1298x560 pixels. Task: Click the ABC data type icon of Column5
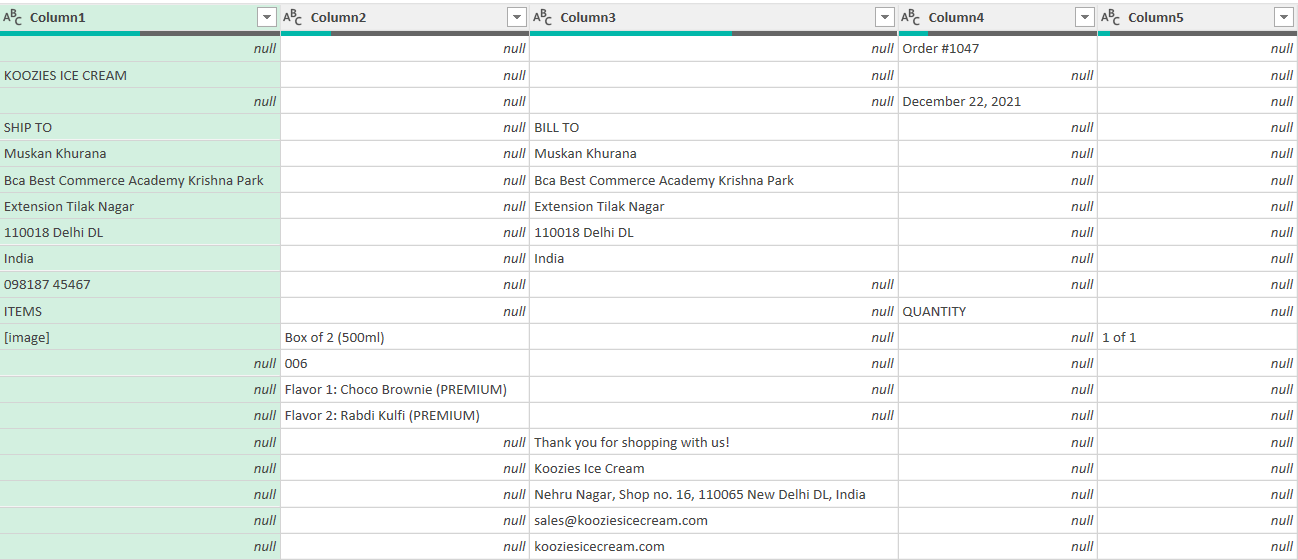[x=1111, y=17]
